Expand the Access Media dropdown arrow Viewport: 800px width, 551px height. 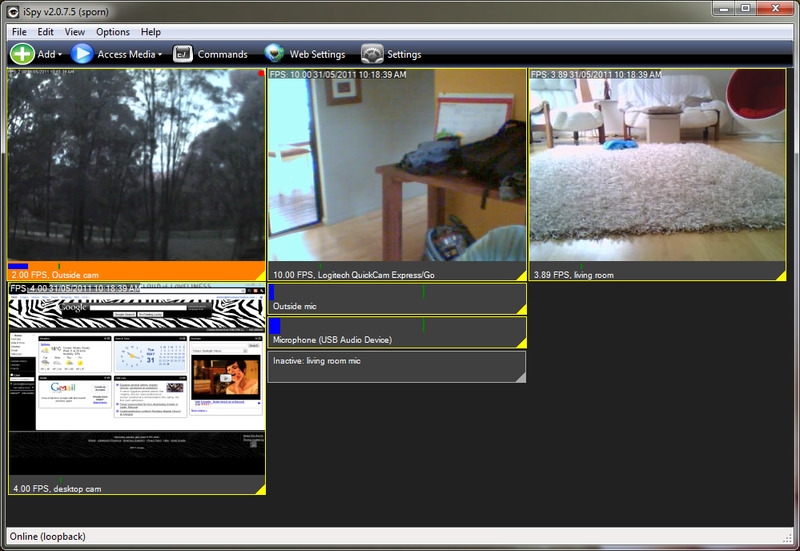point(160,55)
